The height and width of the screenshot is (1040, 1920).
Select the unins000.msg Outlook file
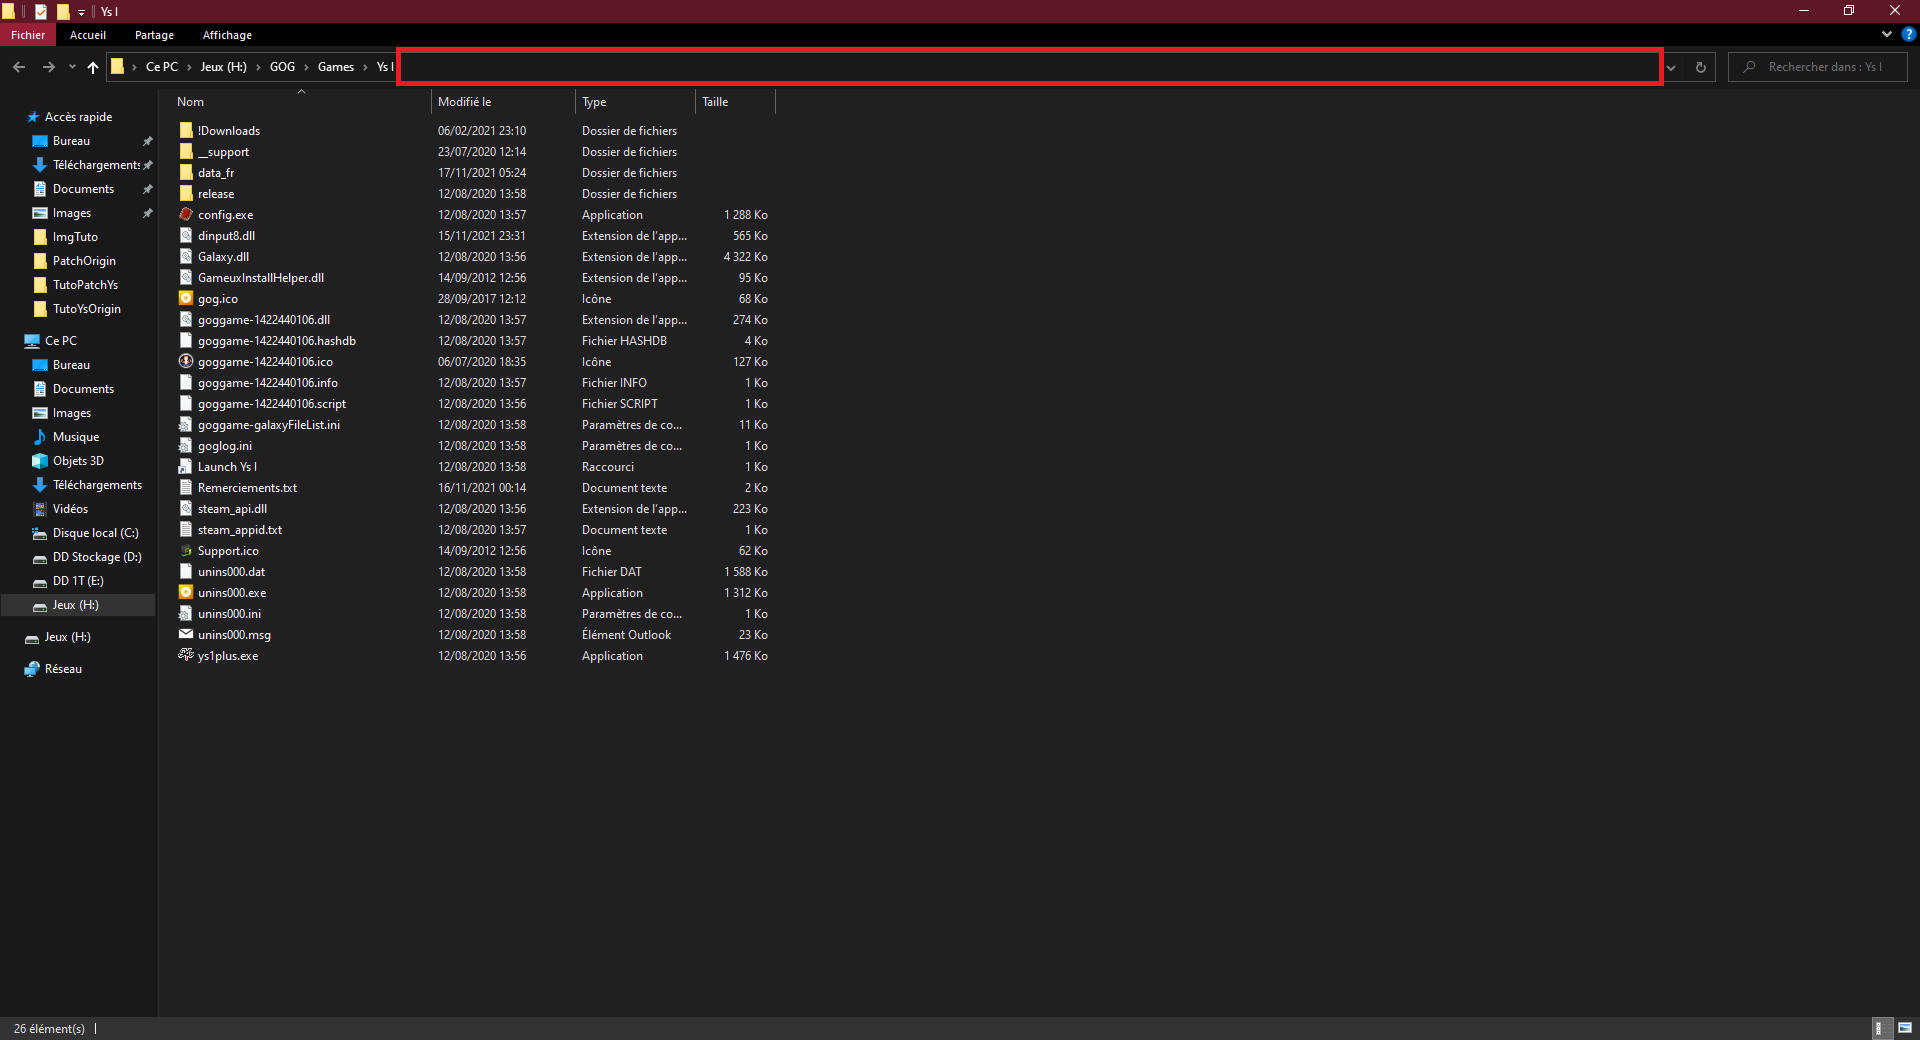coord(234,635)
